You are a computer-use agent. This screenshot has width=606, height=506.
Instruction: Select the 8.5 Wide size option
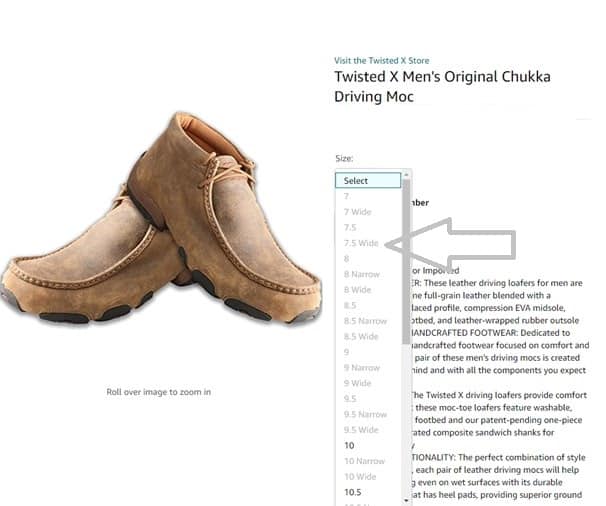coord(369,336)
